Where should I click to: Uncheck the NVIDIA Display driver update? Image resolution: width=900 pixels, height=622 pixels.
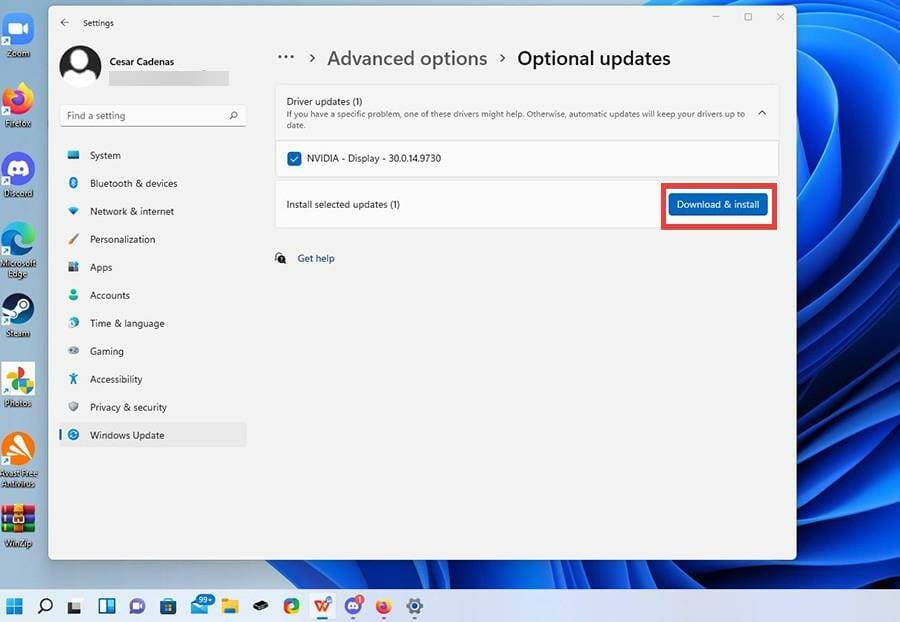tap(293, 158)
